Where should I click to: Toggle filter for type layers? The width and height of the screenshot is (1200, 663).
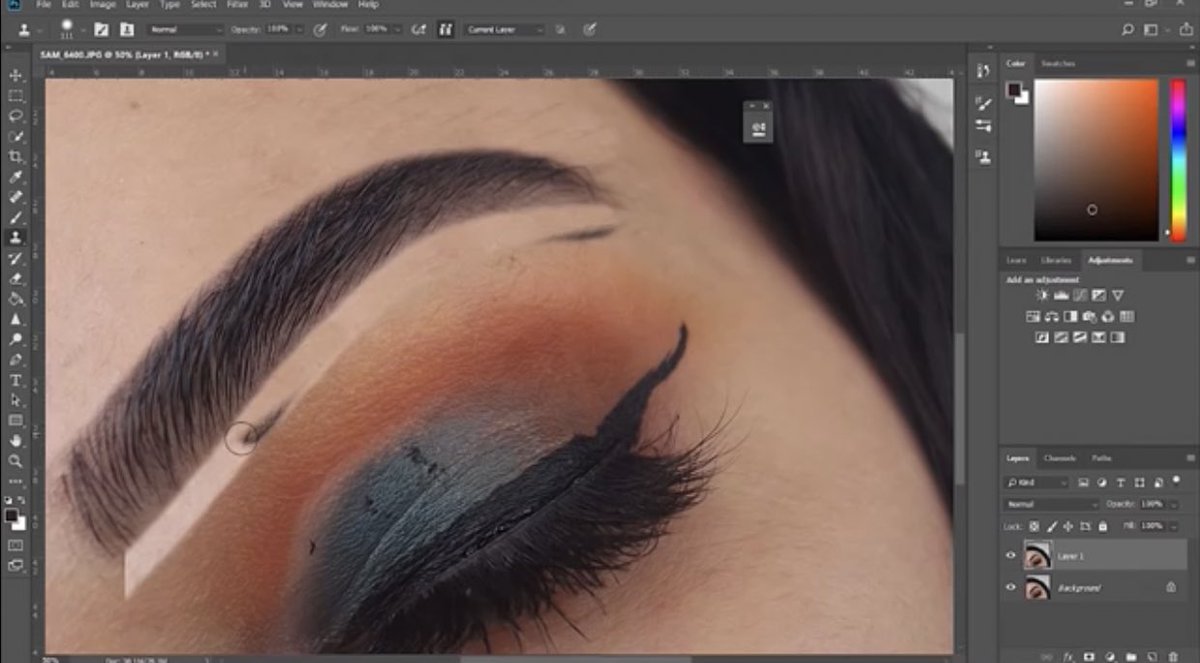1122,483
